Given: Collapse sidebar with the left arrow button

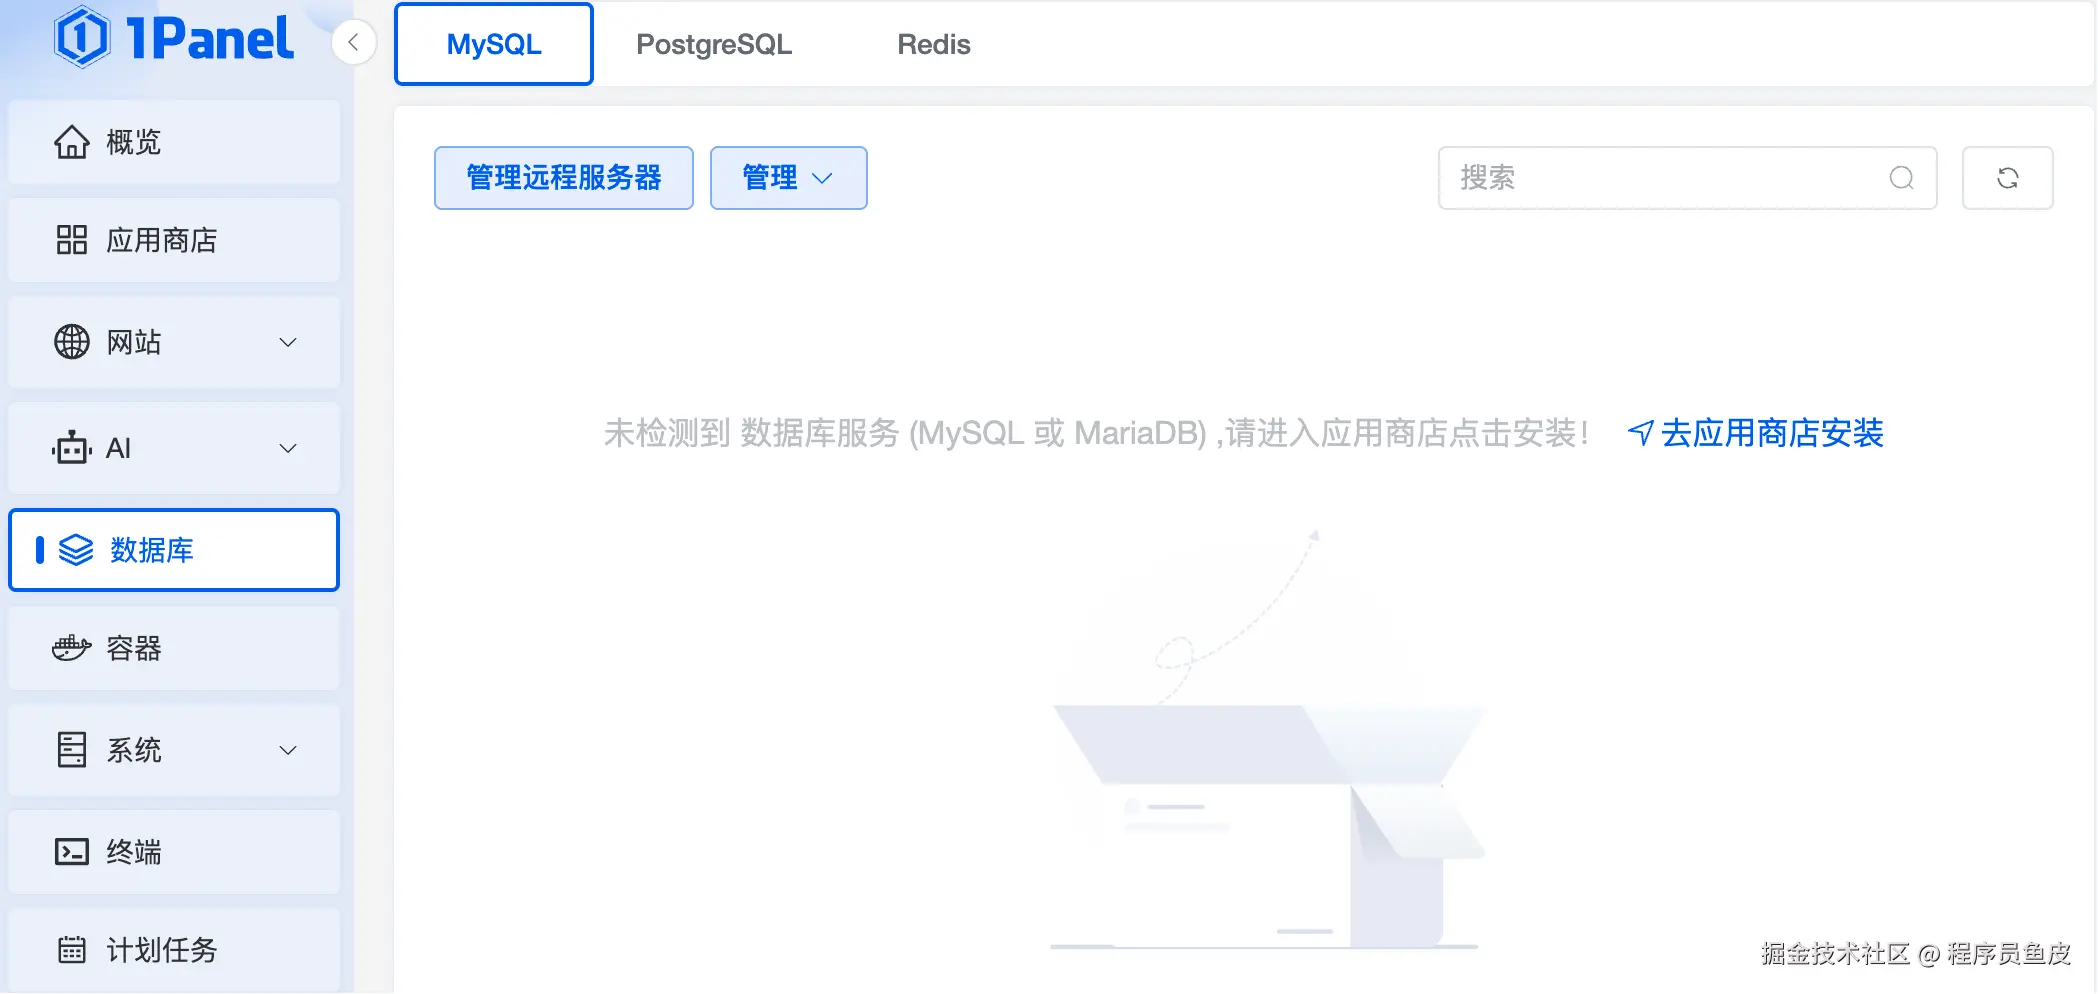Looking at the screenshot, I should (353, 42).
